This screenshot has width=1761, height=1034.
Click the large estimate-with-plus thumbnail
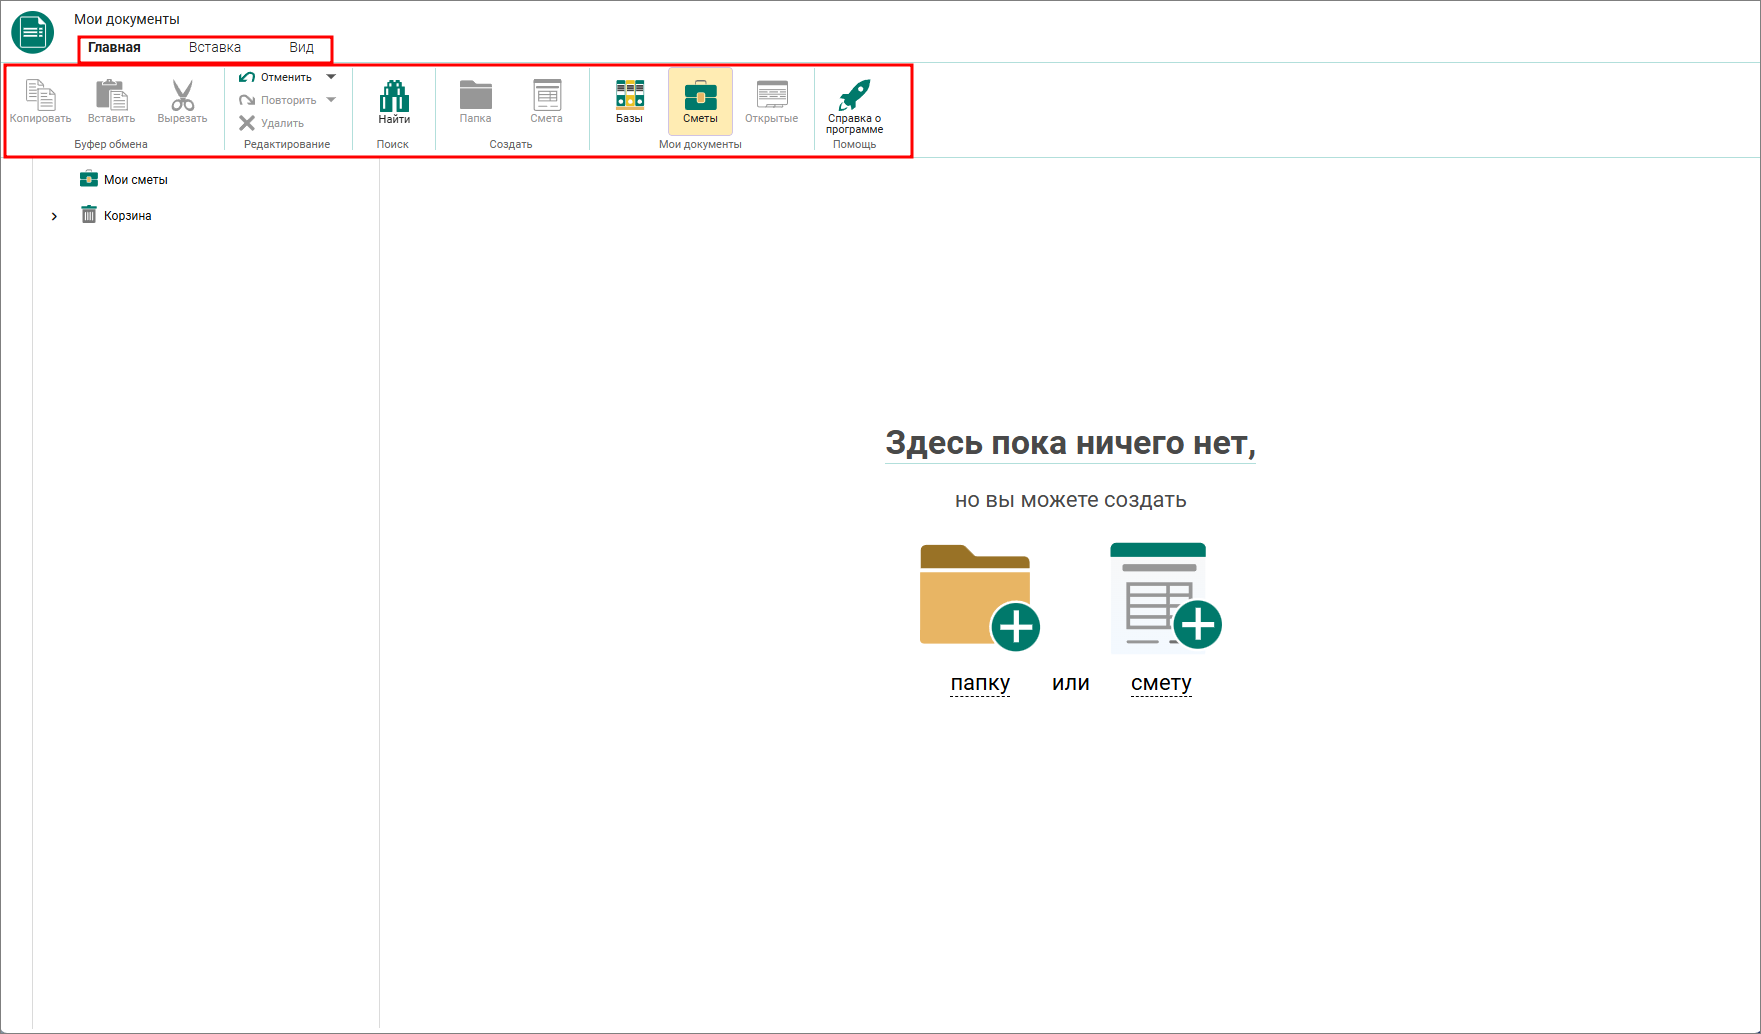click(1165, 597)
